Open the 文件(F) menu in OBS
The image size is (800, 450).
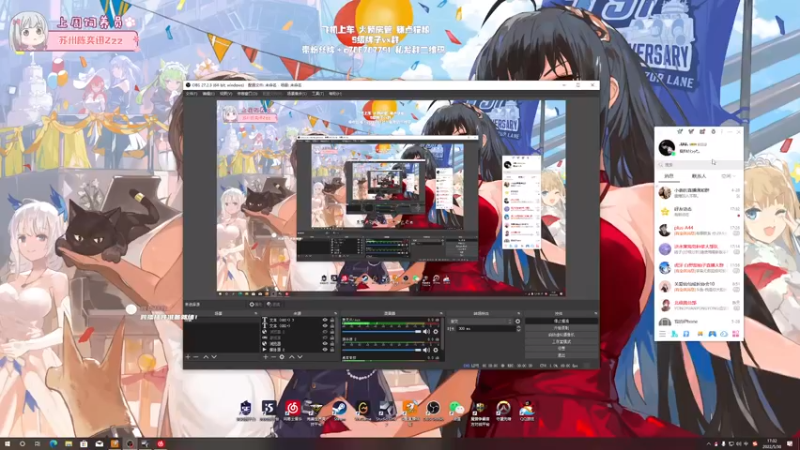pyautogui.click(x=191, y=94)
